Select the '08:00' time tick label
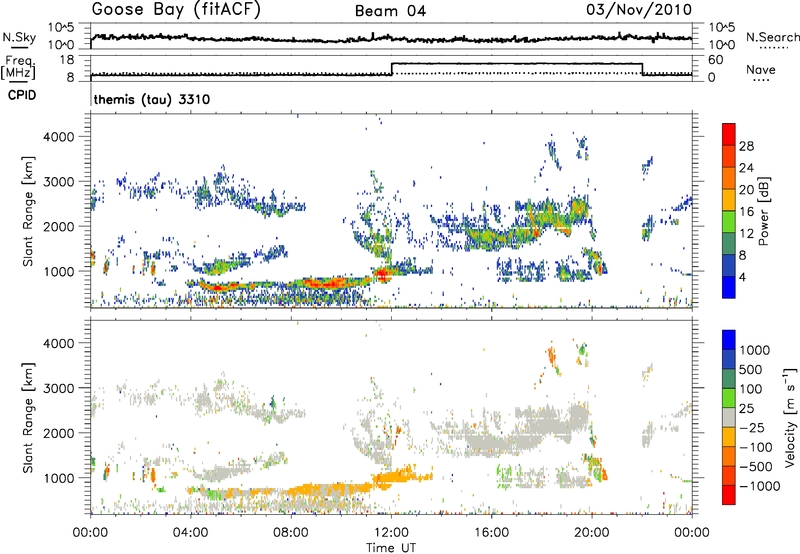Image resolution: width=800 pixels, height=554 pixels. point(291,533)
